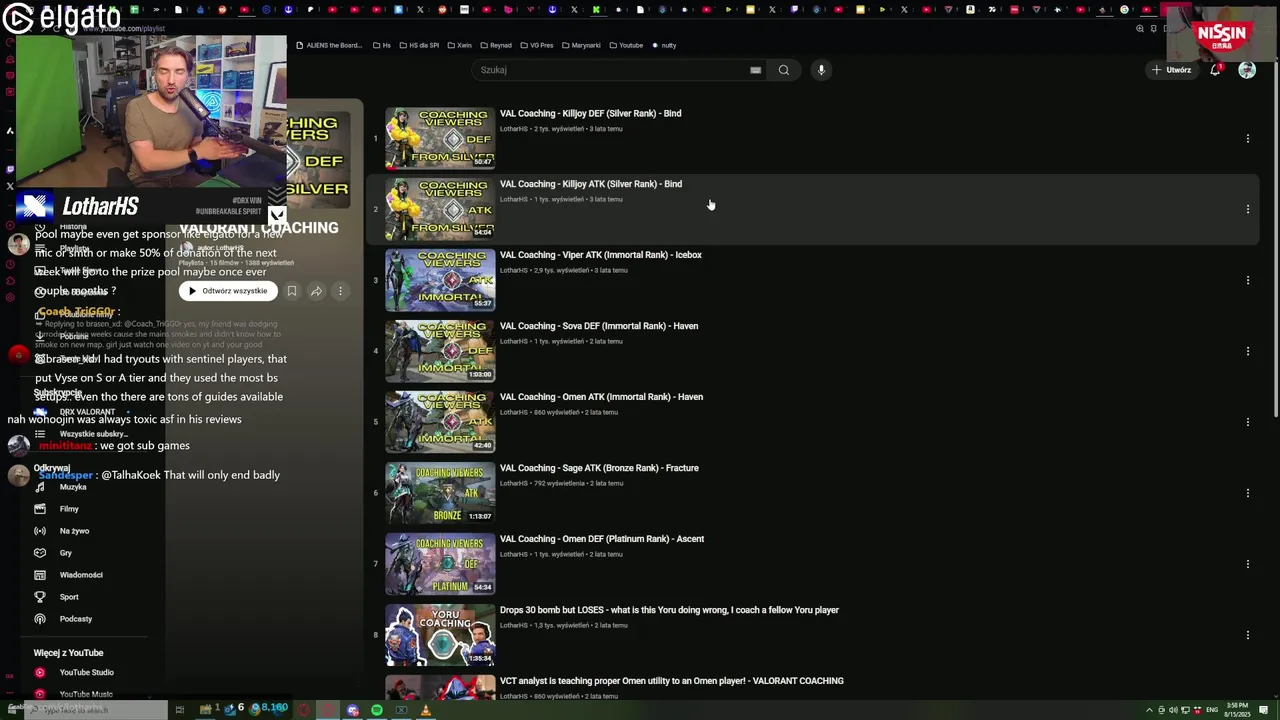Open 'ALIENS the Board...' bookmark

pyautogui.click(x=329, y=45)
